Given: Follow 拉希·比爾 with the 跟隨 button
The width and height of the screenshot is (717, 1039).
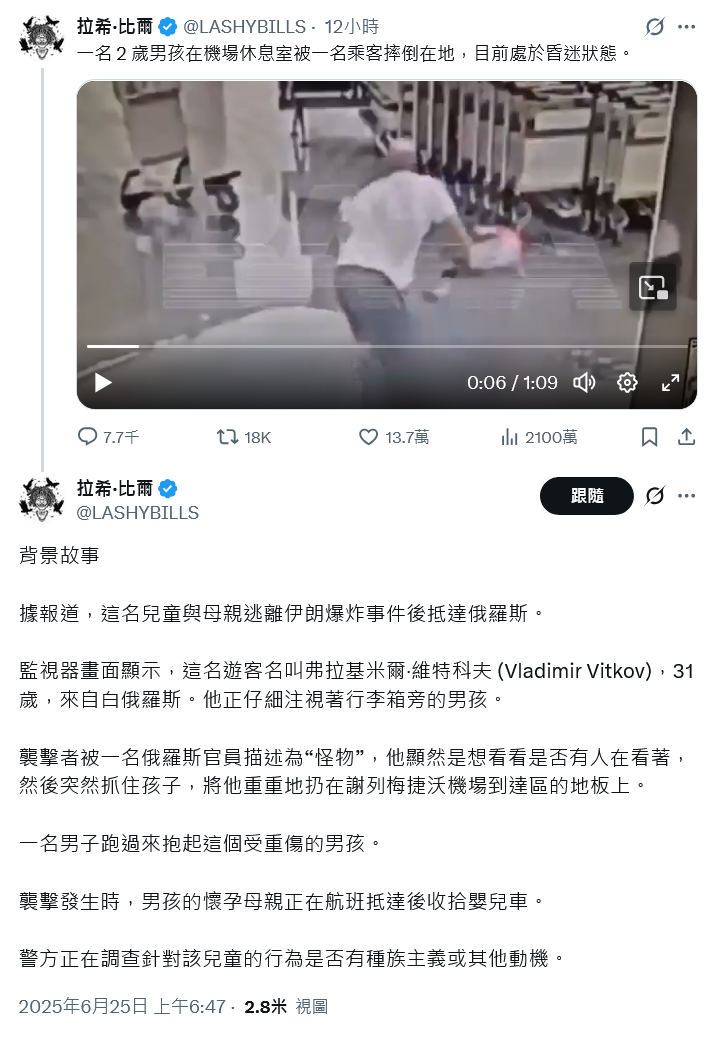Looking at the screenshot, I should pos(587,496).
